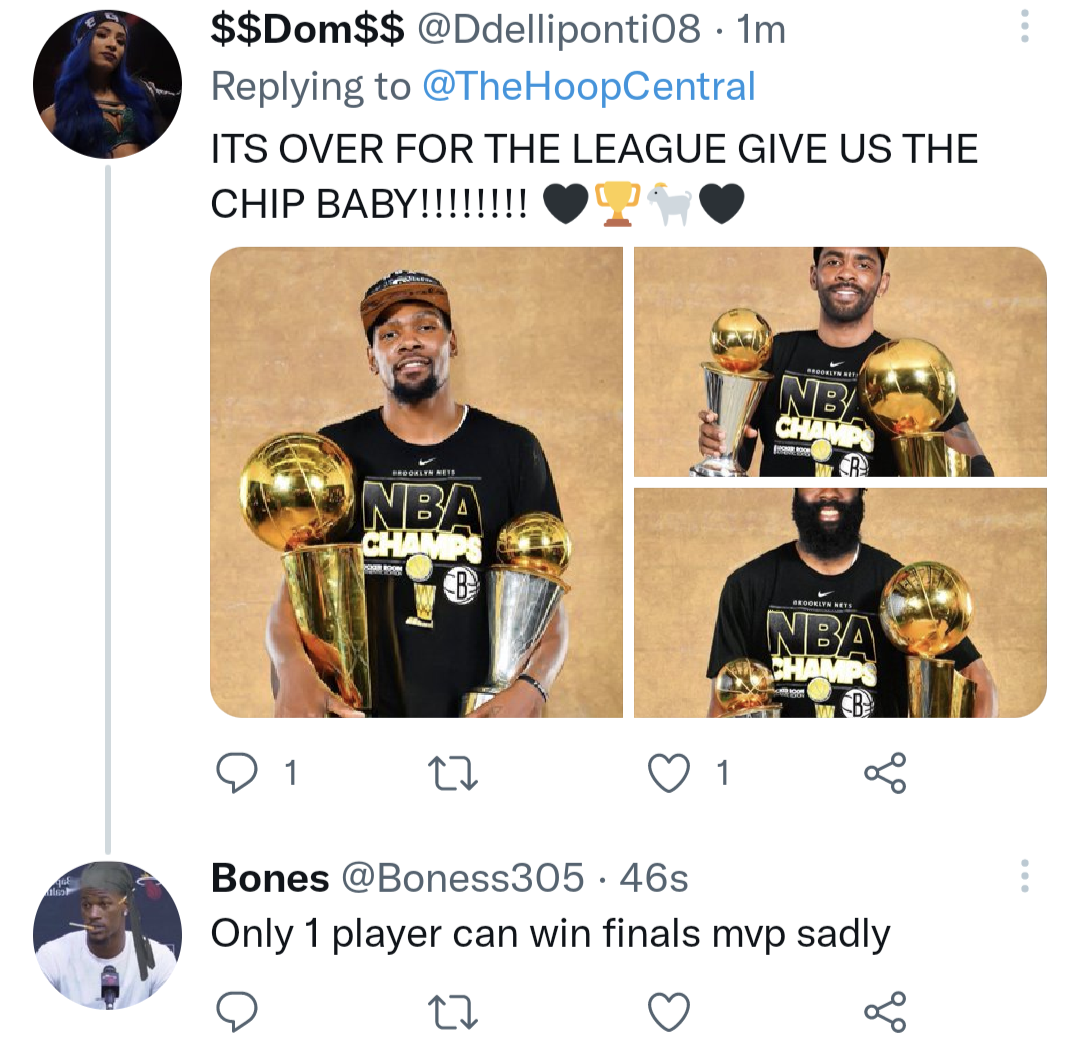Like the $$Dom$$ tweet
Screen dimensions: 1080x1063
tap(670, 772)
